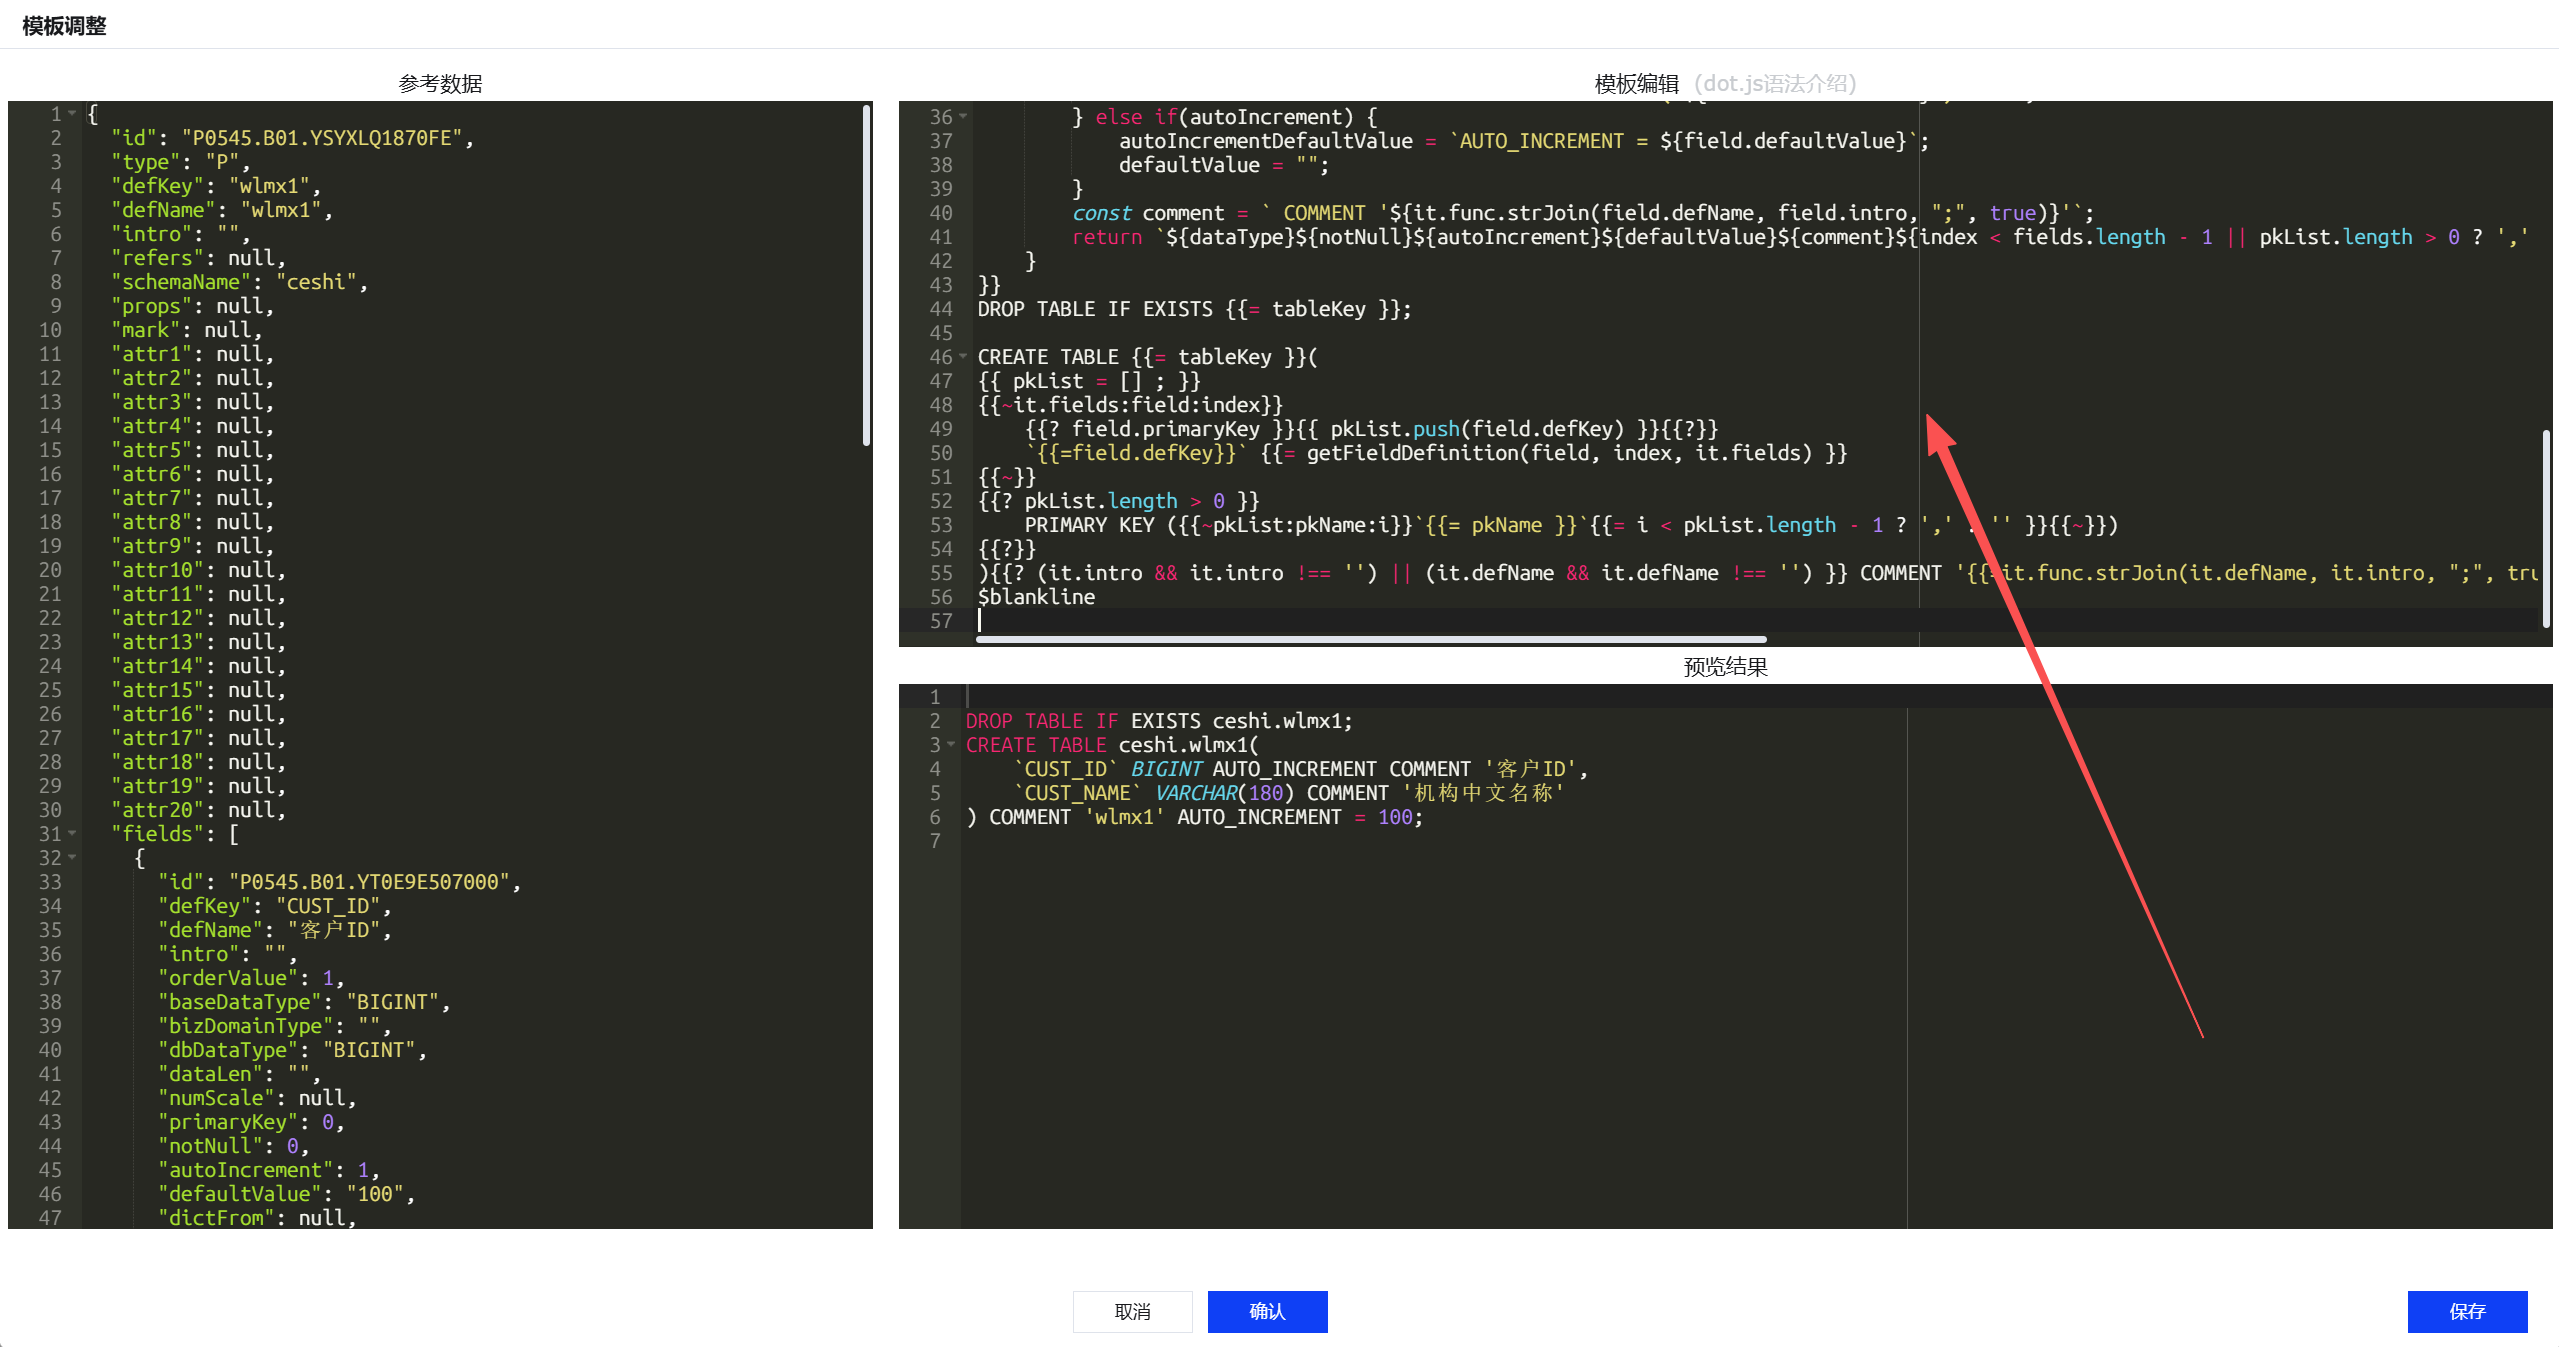2559x1347 pixels.
Task: Fold the first field object at line 32
Action: (72, 858)
